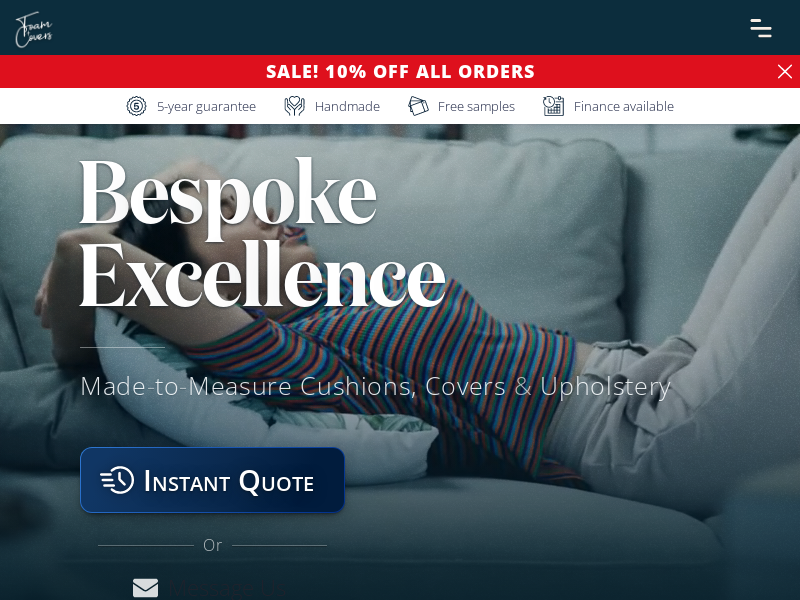Screen dimensions: 800x600
Task: Click the Bespoke Excellence heading
Action: point(263,232)
